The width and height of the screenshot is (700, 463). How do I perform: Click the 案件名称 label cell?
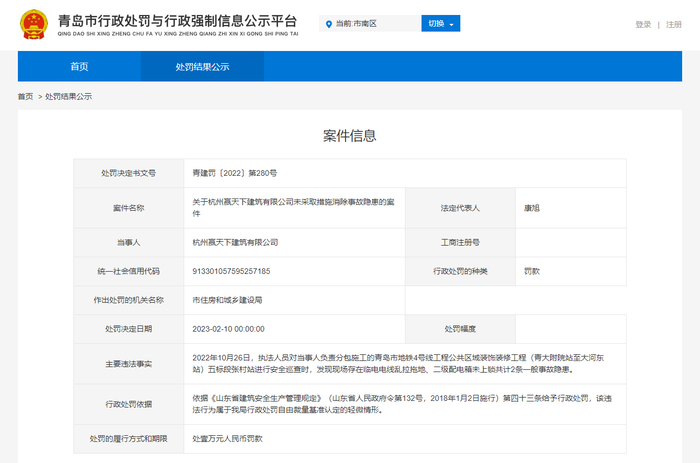129,208
